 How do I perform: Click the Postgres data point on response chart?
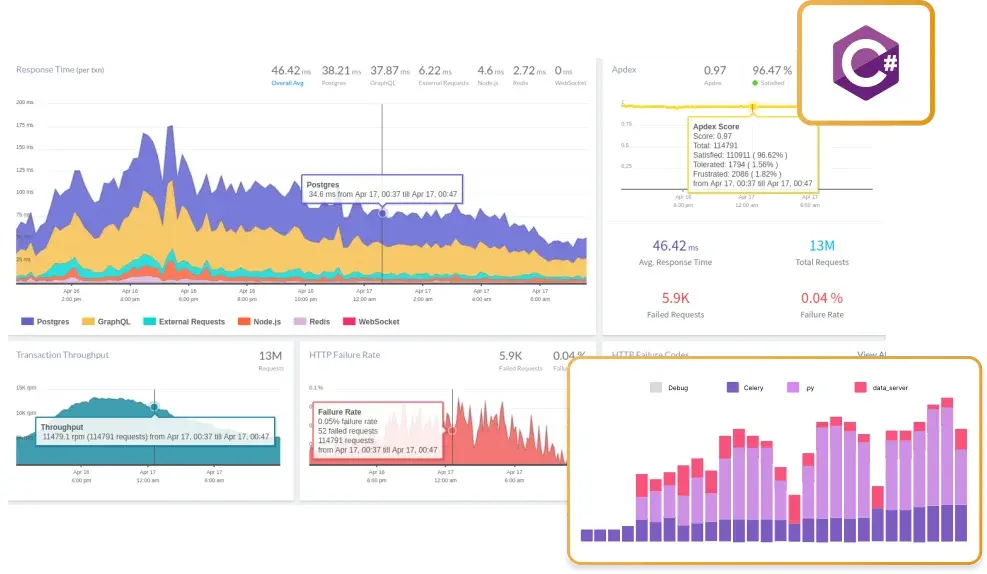coord(382,213)
